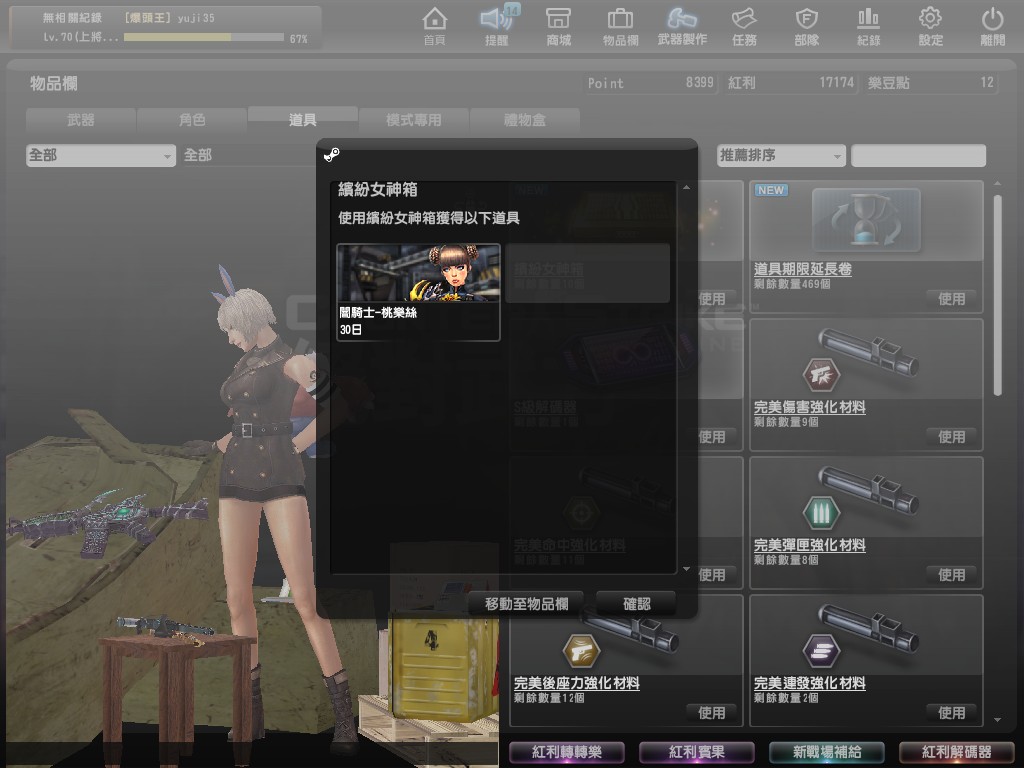Screen dimensions: 1024x768
Task: Click the Steam logo in dialog header
Action: pyautogui.click(x=332, y=155)
